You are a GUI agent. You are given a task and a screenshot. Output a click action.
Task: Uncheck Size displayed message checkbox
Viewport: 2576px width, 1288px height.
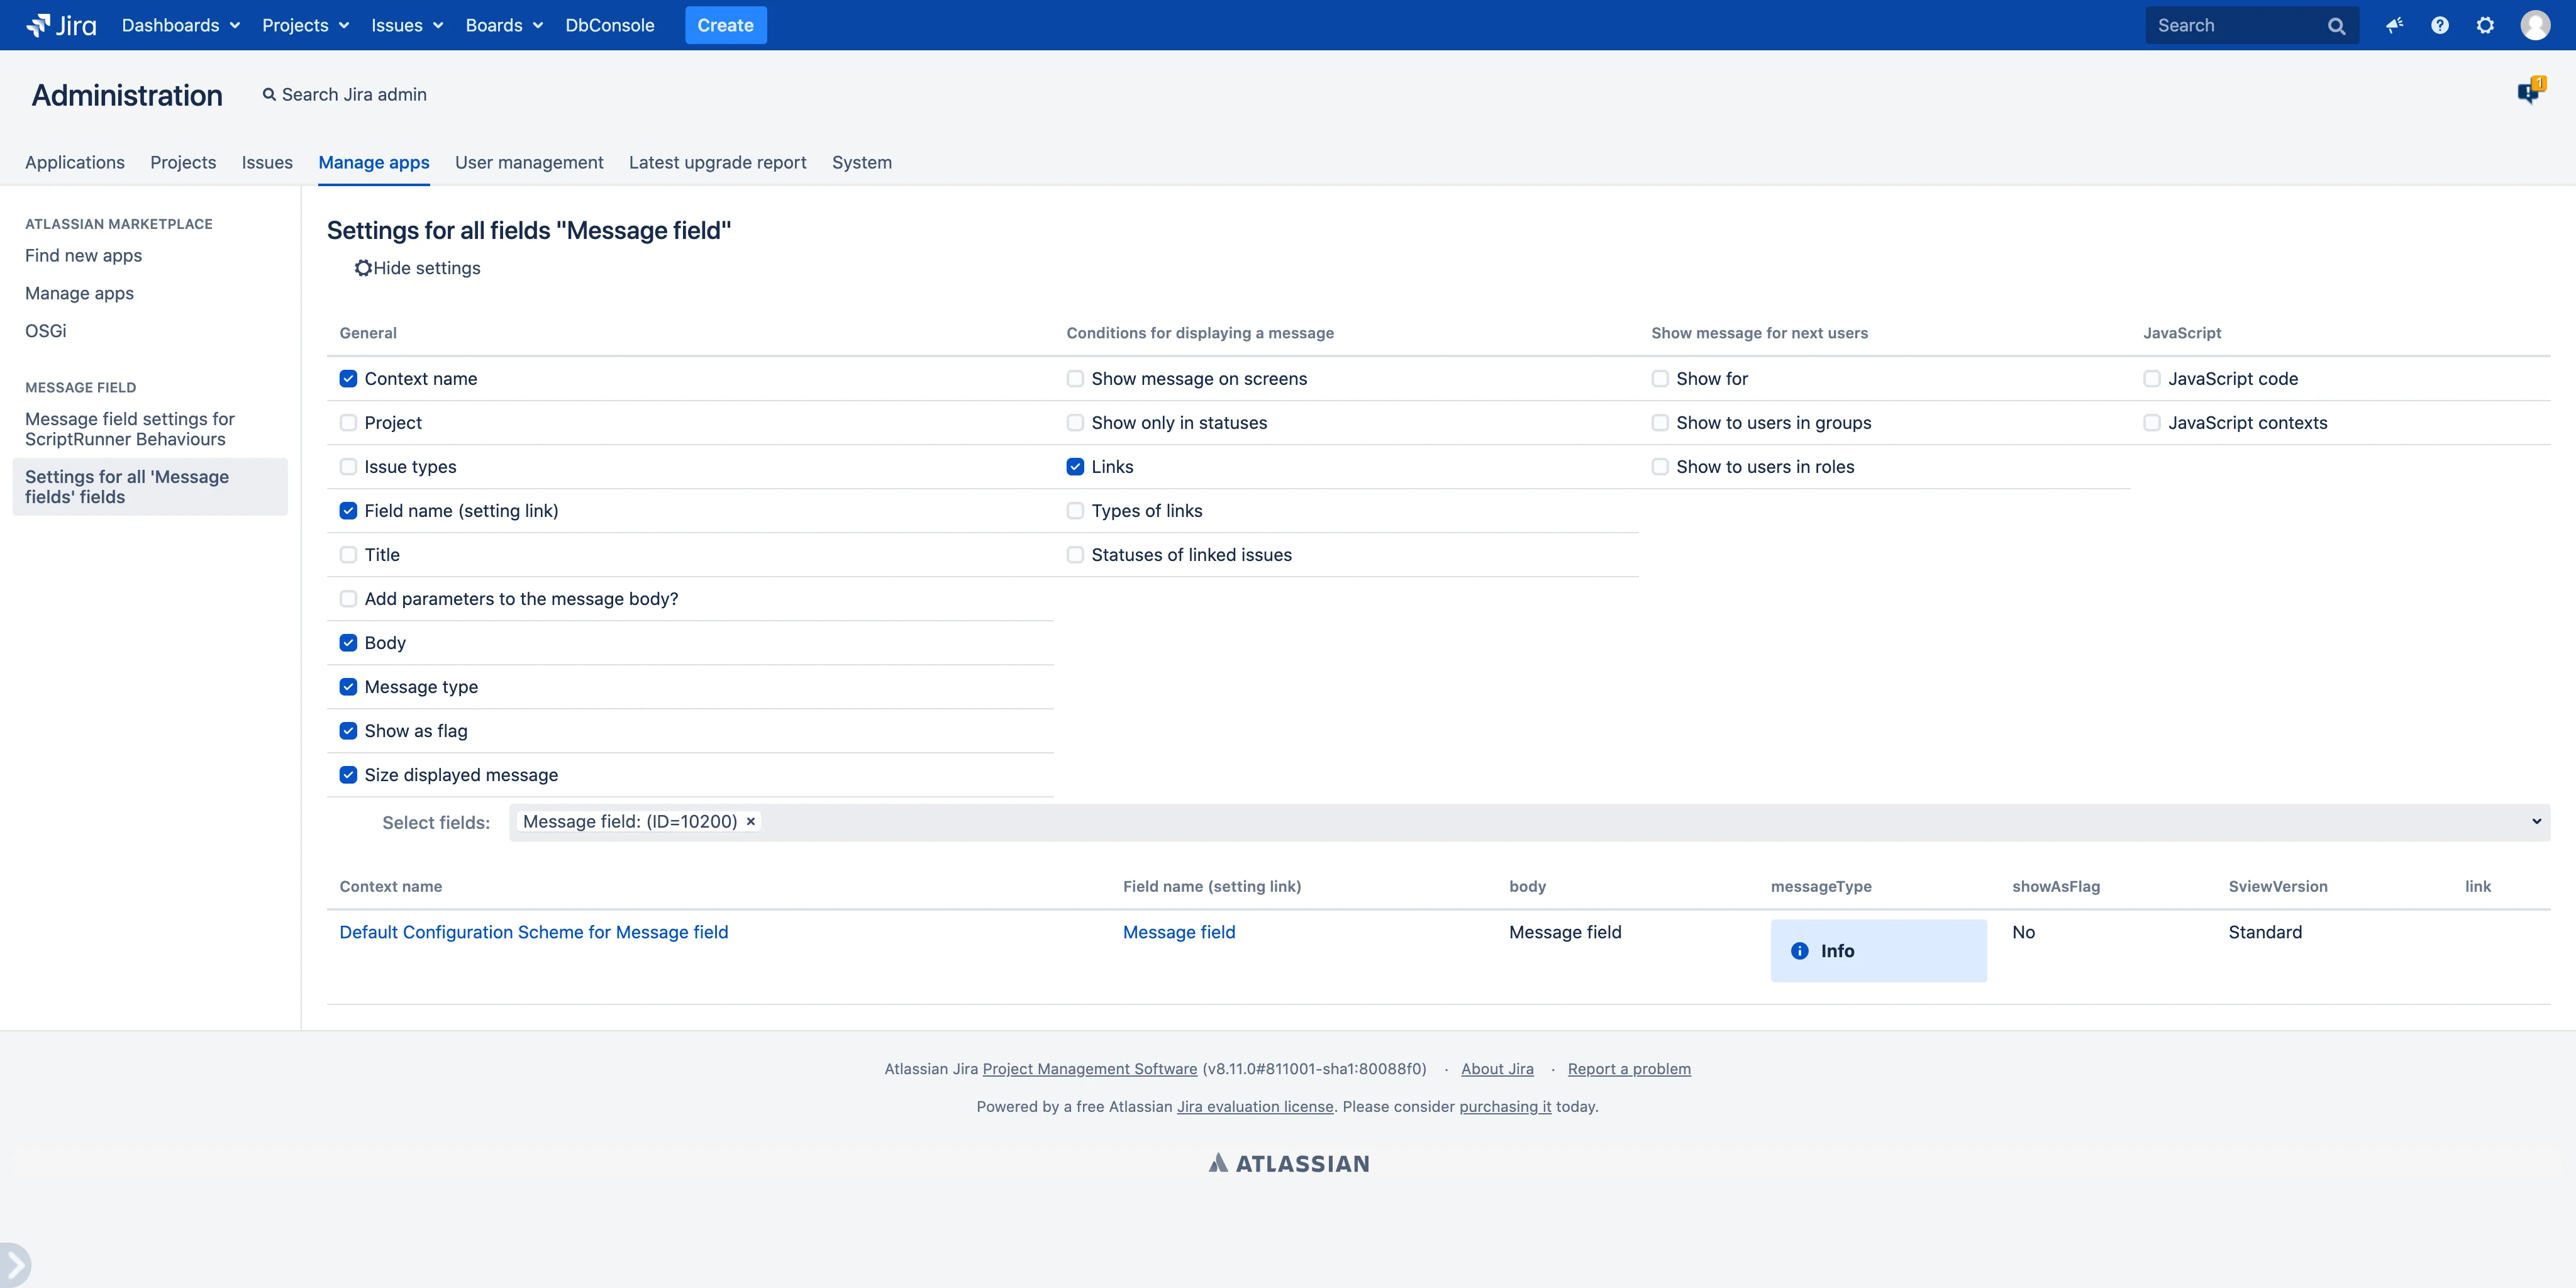pos(348,775)
